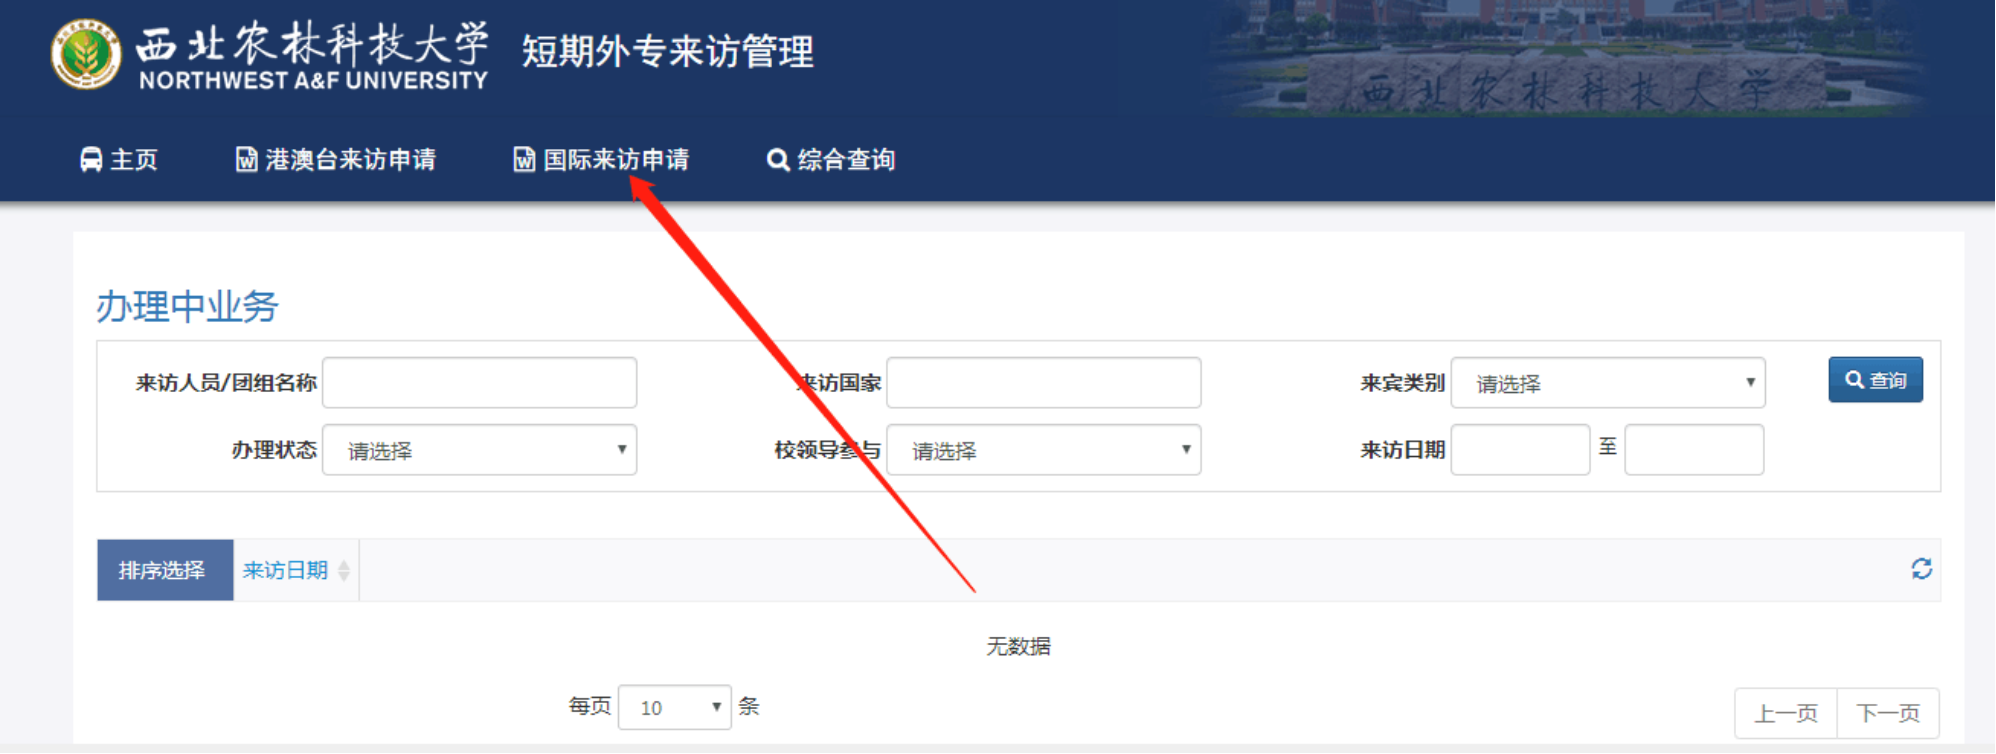The width and height of the screenshot is (1996, 754).
Task: Click the 来访国家 input field
Action: pos(1043,383)
